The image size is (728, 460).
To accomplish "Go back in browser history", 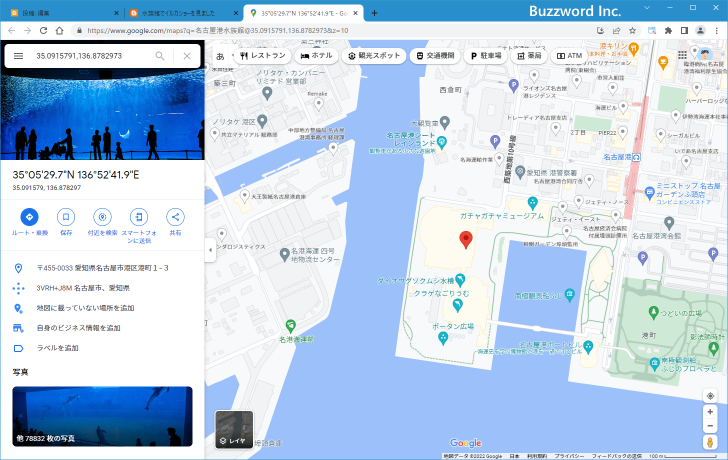I will 12,31.
